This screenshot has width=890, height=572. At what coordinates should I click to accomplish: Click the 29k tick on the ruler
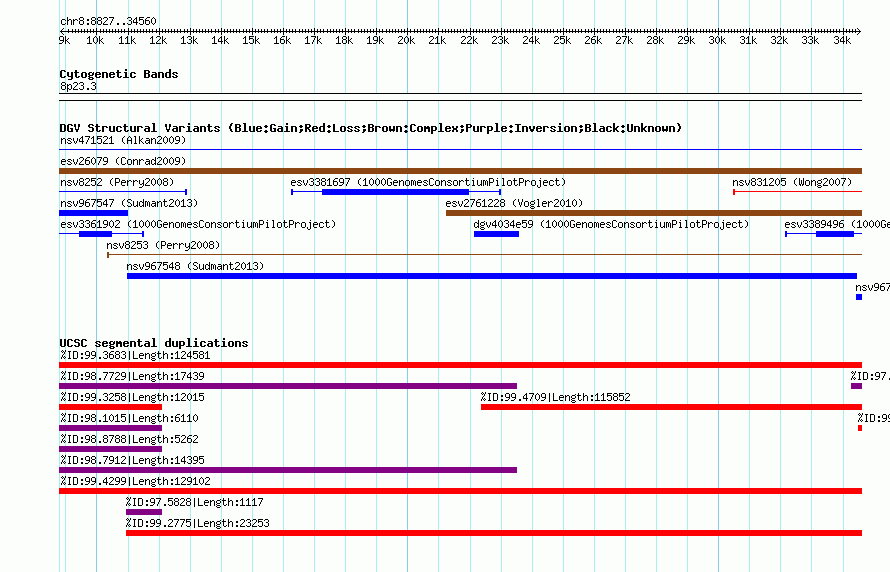click(686, 40)
